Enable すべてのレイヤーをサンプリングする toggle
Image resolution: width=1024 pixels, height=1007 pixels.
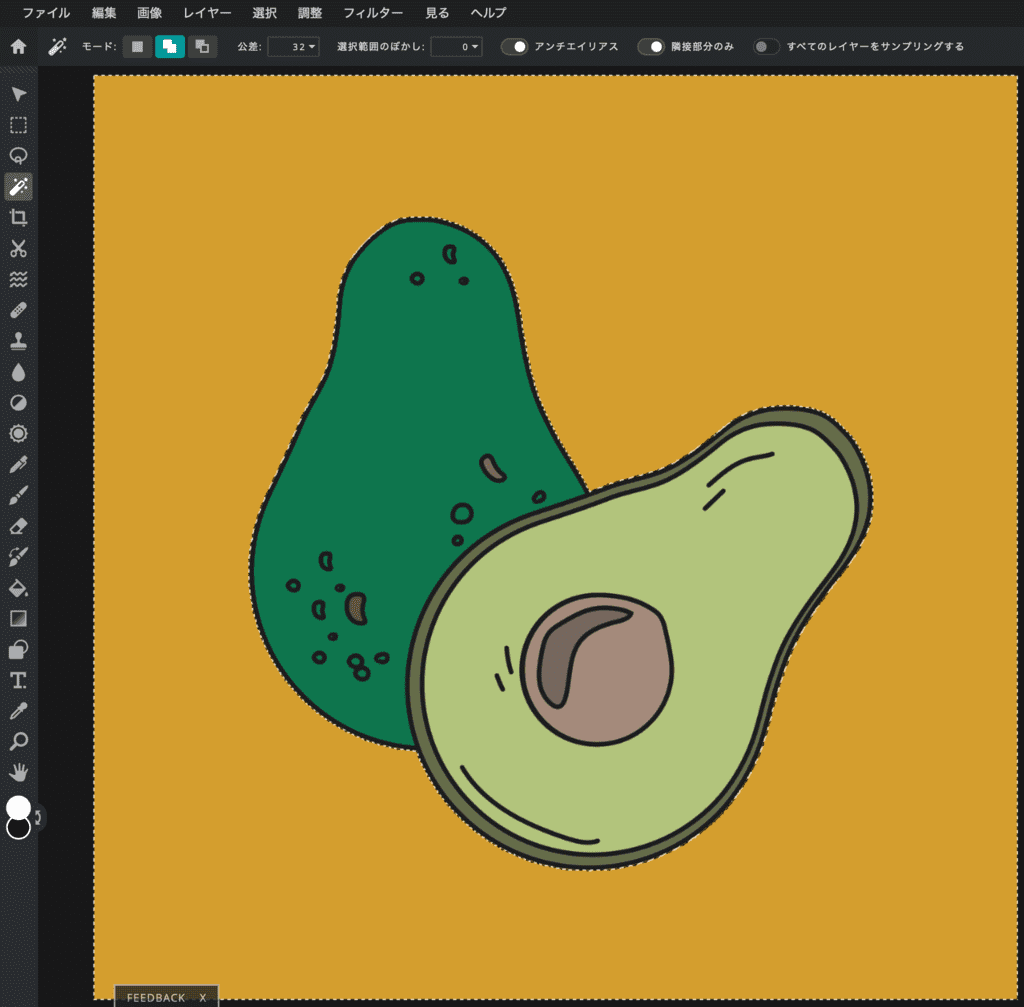tap(767, 47)
